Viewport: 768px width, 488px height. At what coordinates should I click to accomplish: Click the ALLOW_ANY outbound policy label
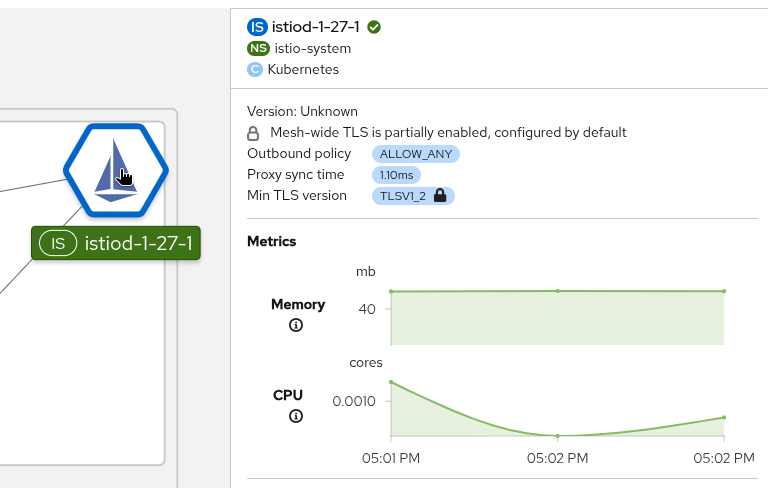[x=415, y=154]
